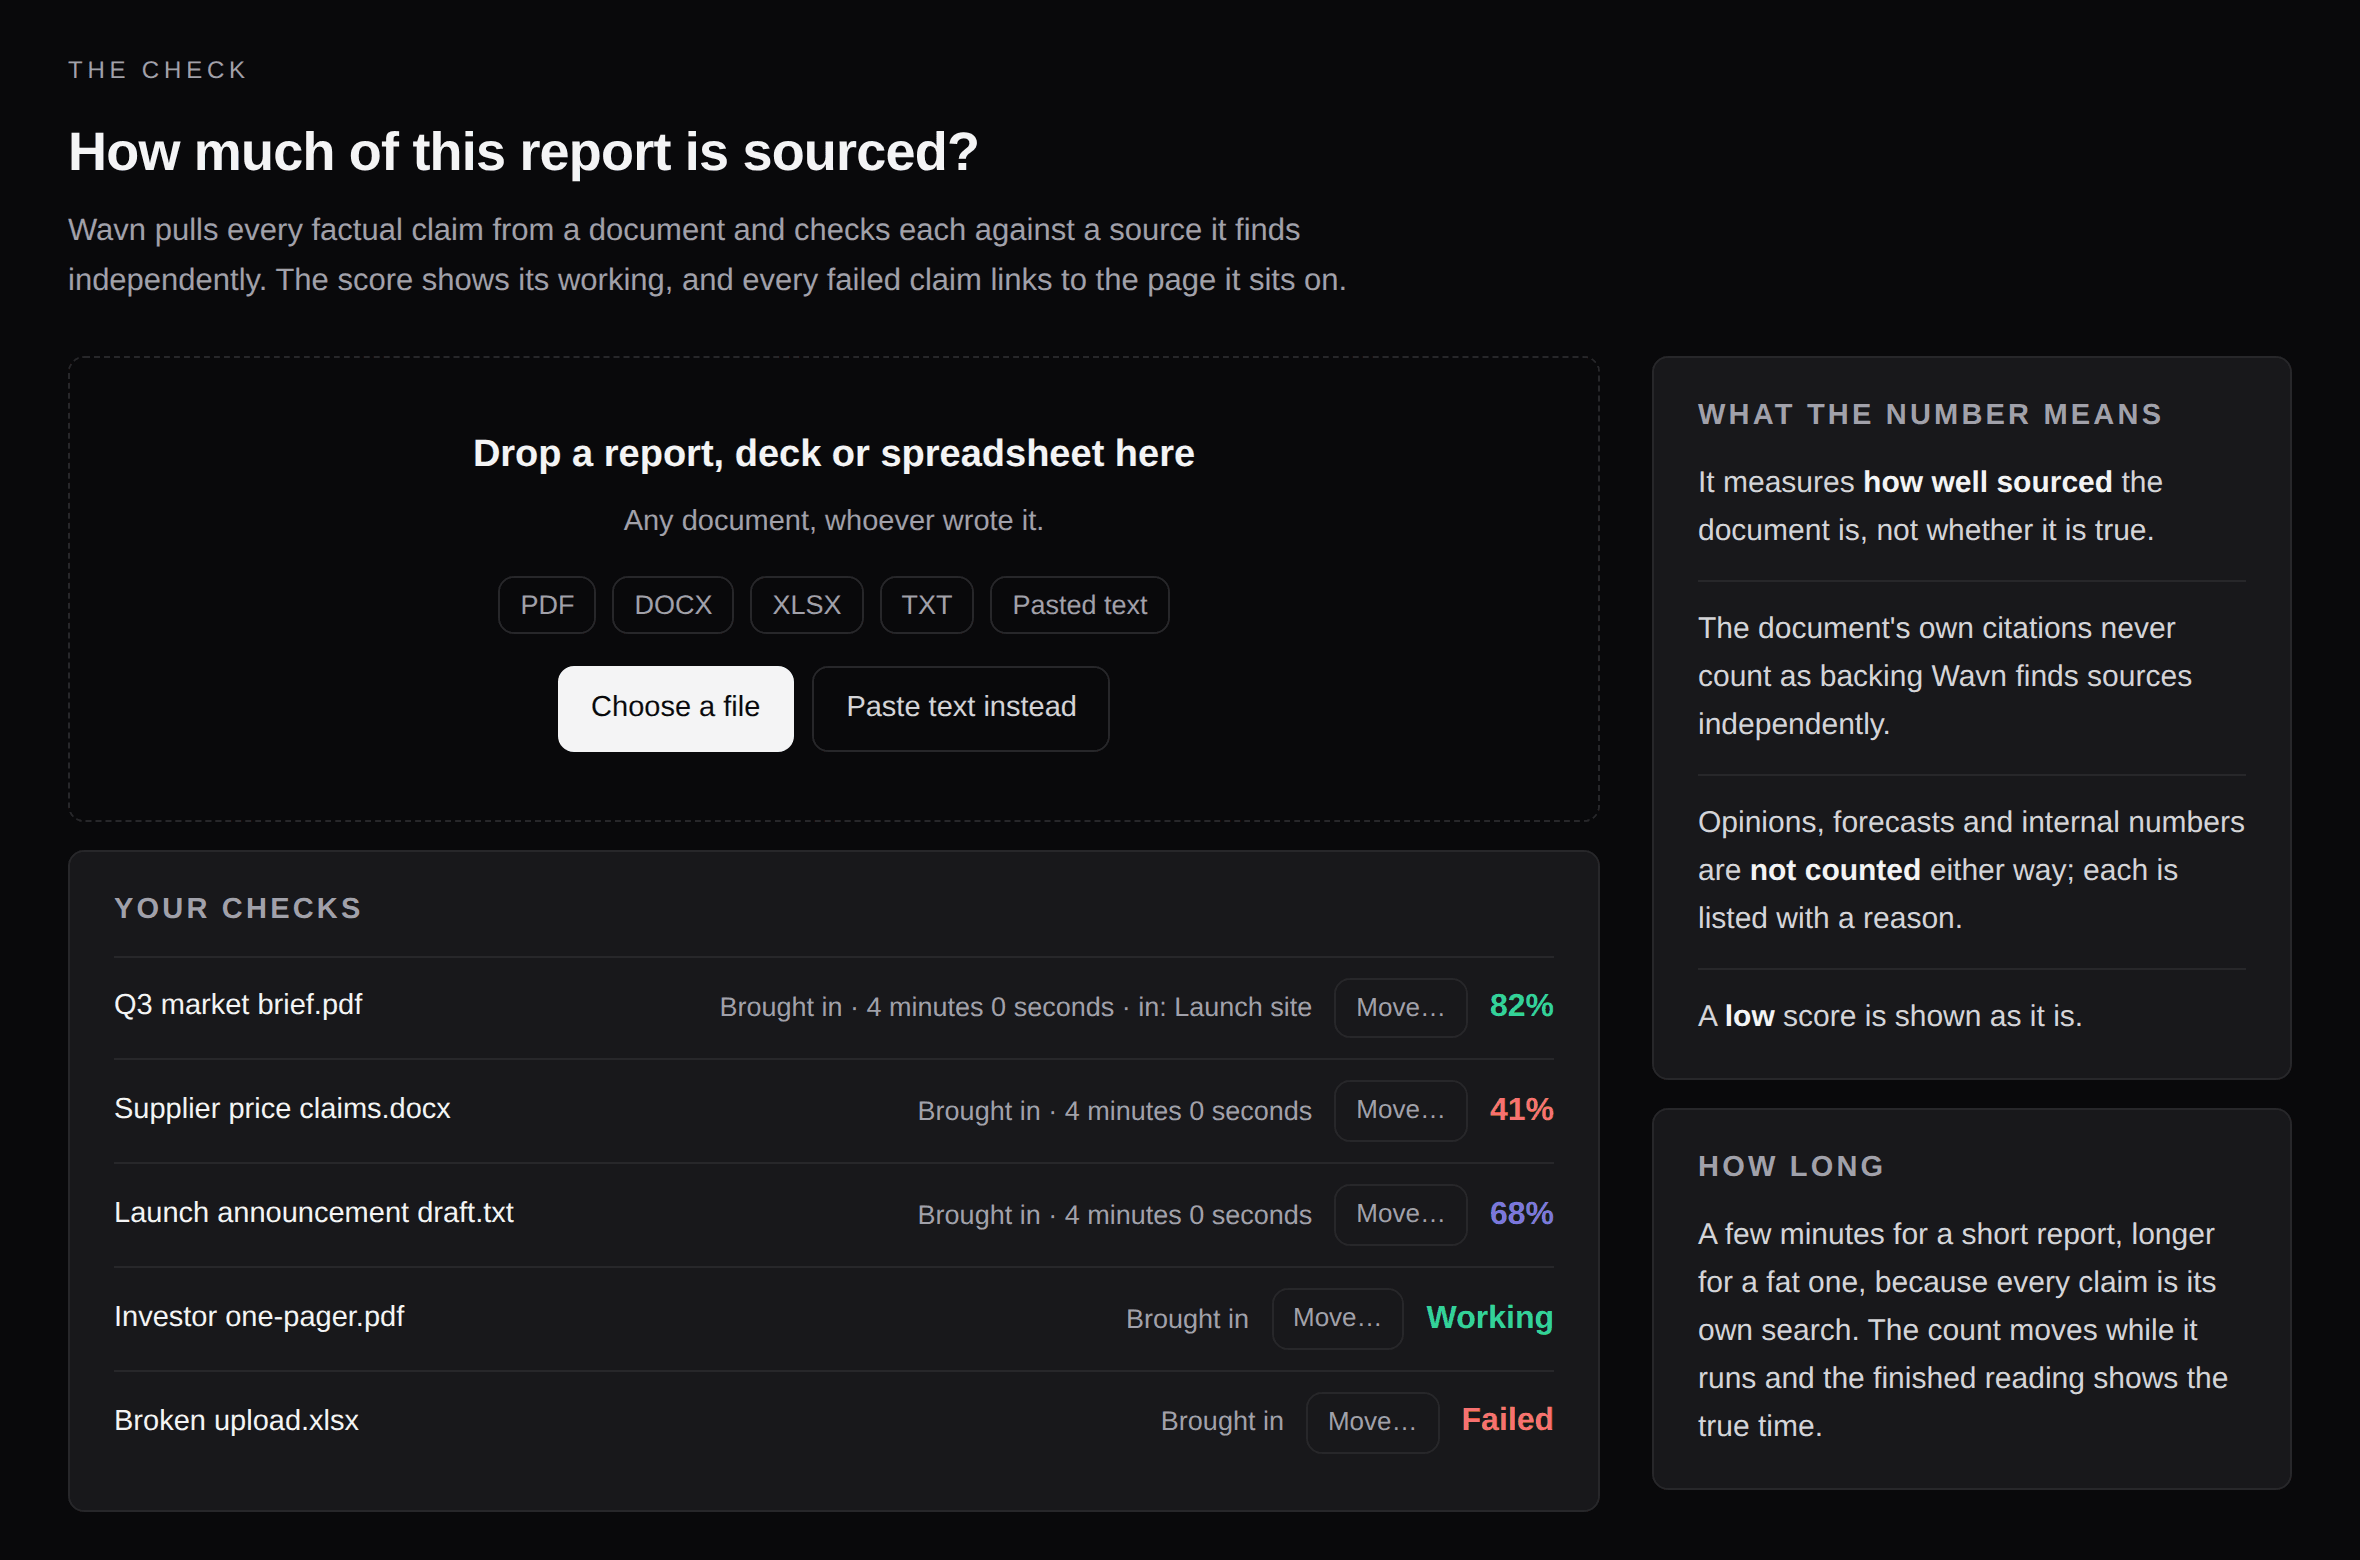
Task: Click the 68% score
Action: tap(1521, 1214)
